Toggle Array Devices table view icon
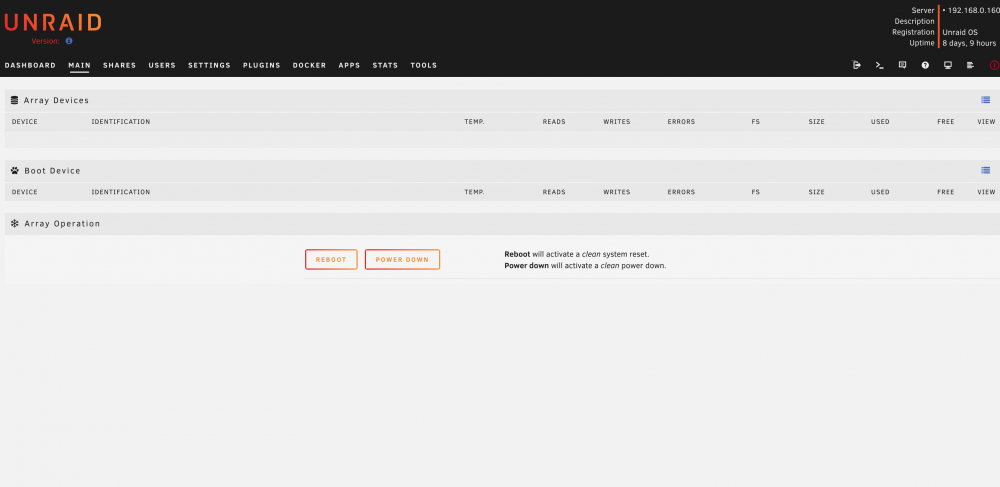 click(985, 100)
